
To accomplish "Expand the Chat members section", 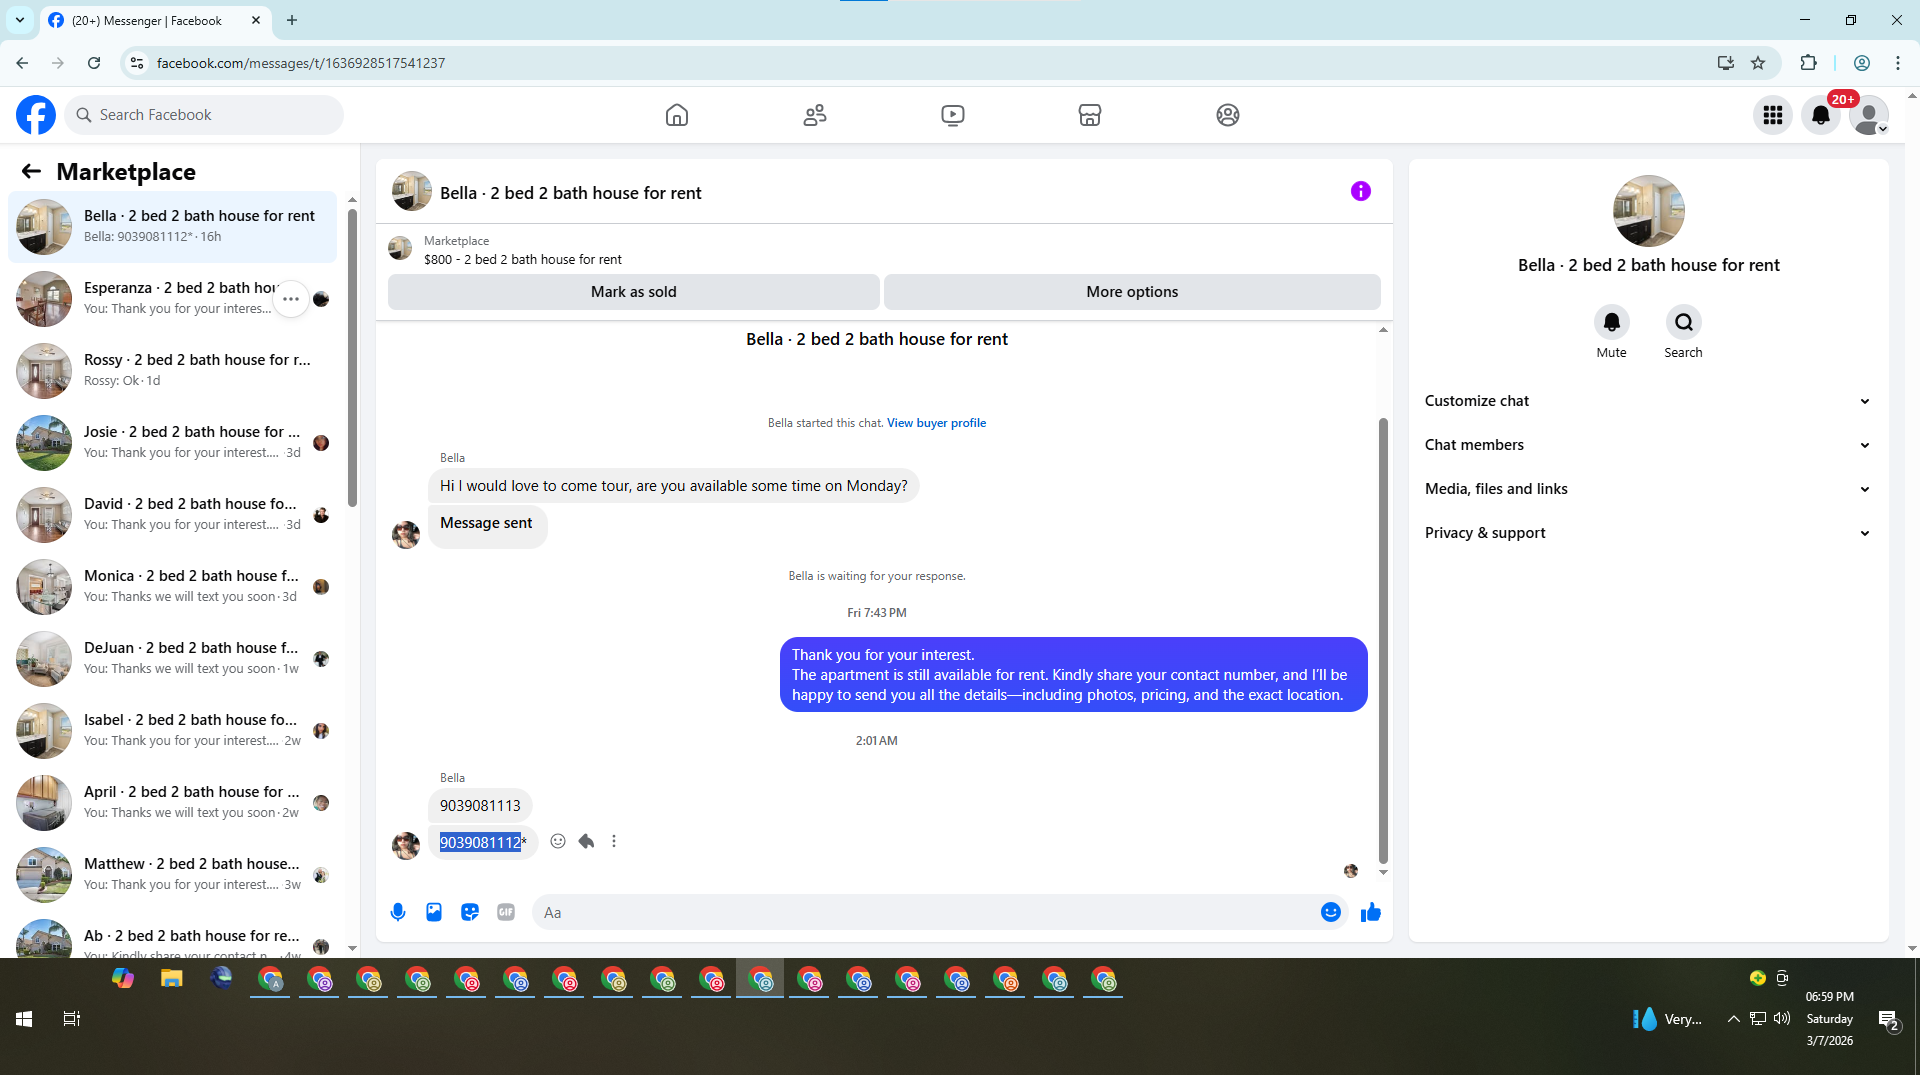I will pos(1648,445).
